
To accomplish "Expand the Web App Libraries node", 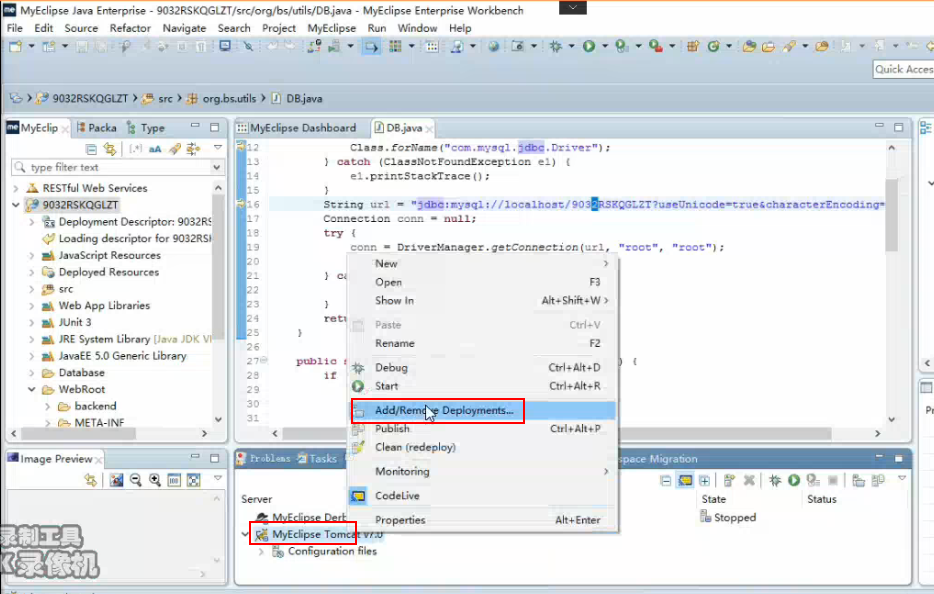I will coord(32,306).
